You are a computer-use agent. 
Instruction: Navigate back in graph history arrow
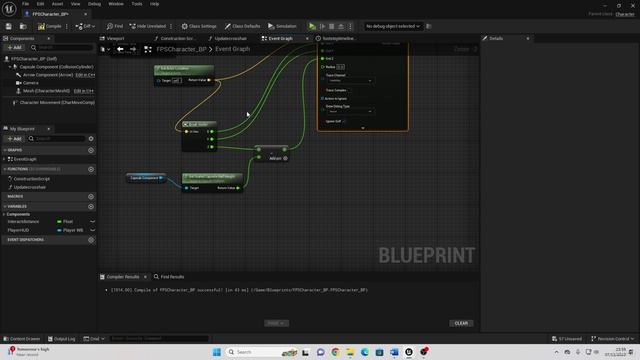pyautogui.click(x=120, y=49)
